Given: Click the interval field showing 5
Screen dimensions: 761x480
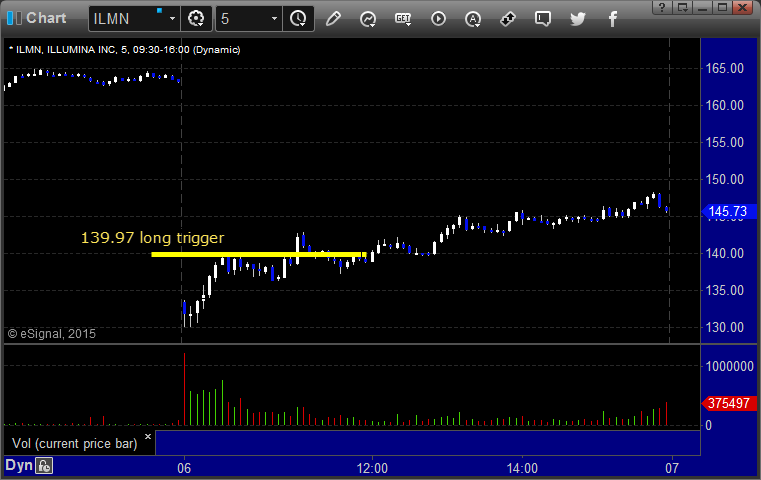Looking at the screenshot, I should pos(243,19).
